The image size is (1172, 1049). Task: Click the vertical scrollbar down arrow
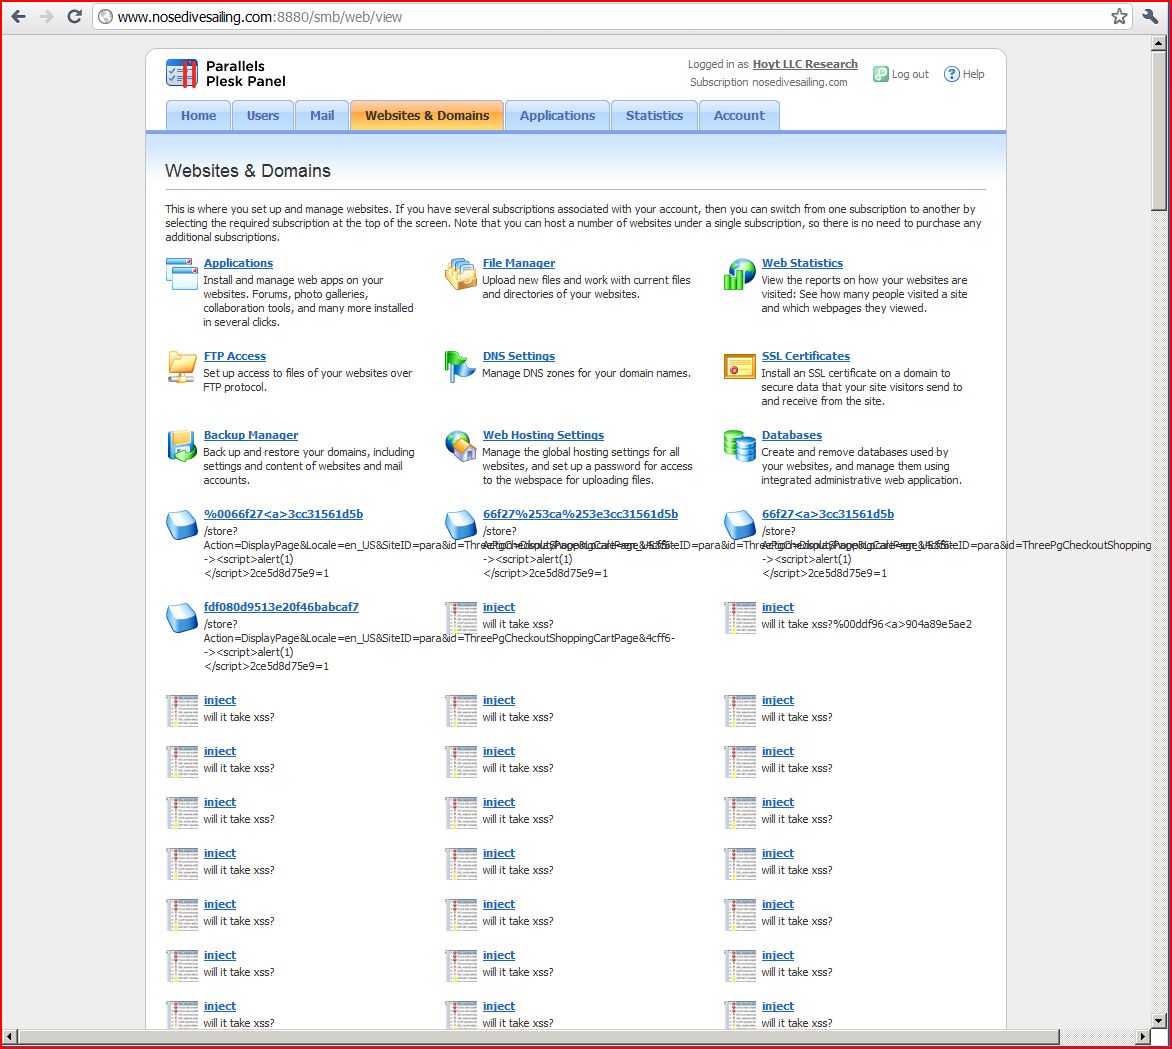[1158, 1021]
